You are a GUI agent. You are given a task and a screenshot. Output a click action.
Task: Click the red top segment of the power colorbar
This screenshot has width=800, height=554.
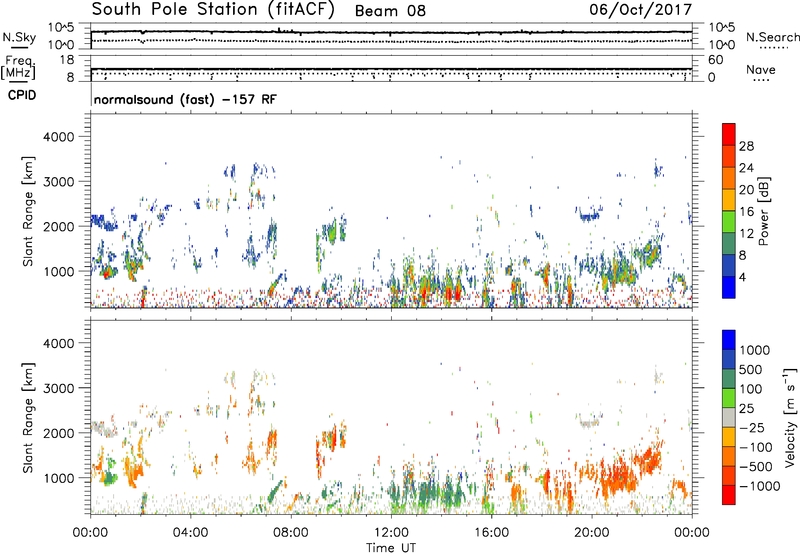pyautogui.click(x=729, y=134)
